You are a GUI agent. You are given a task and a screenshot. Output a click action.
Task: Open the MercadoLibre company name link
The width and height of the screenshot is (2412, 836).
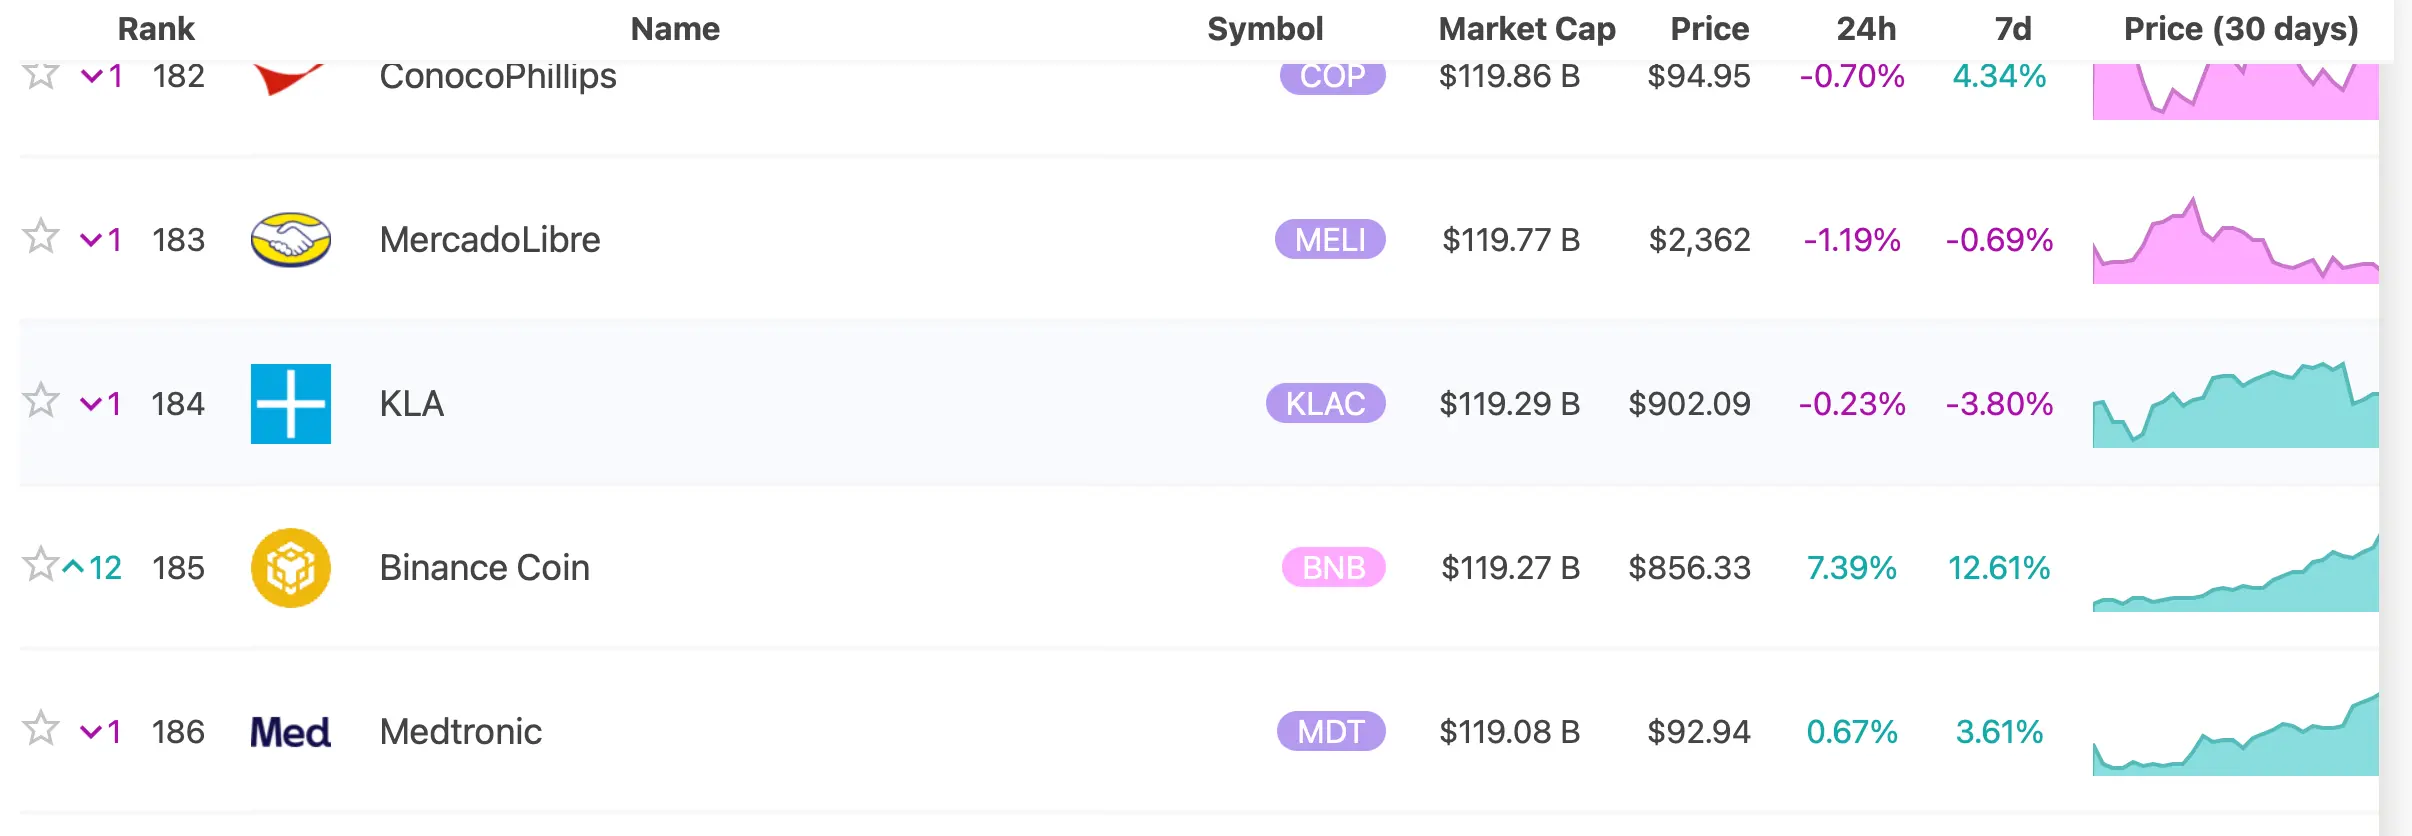(x=490, y=240)
